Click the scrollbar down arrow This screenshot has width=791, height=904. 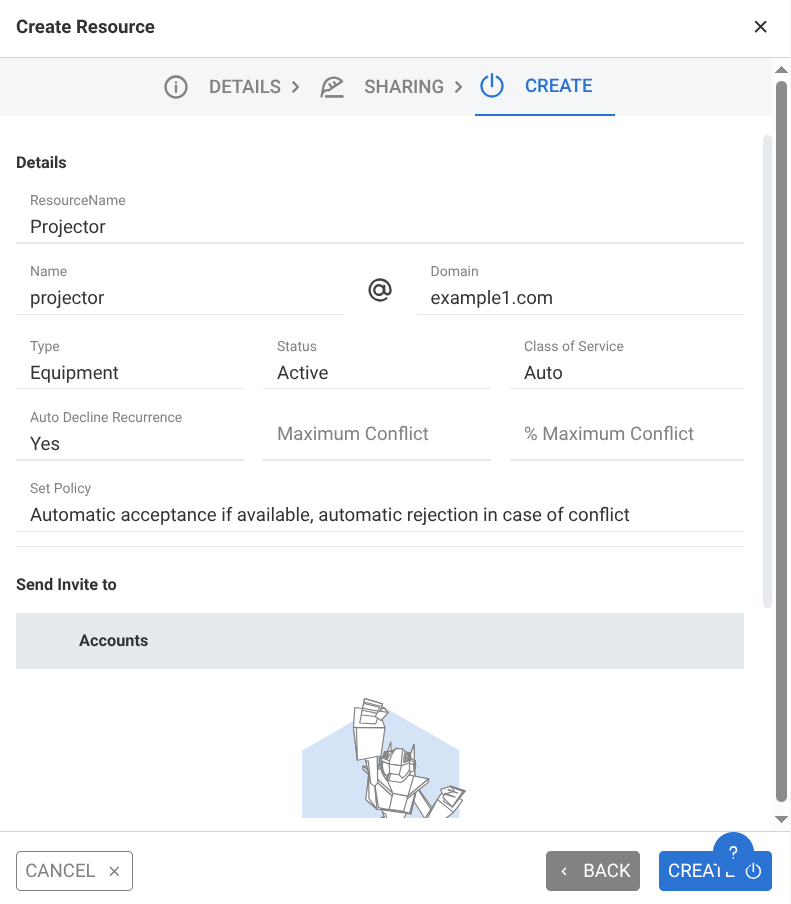[782, 819]
